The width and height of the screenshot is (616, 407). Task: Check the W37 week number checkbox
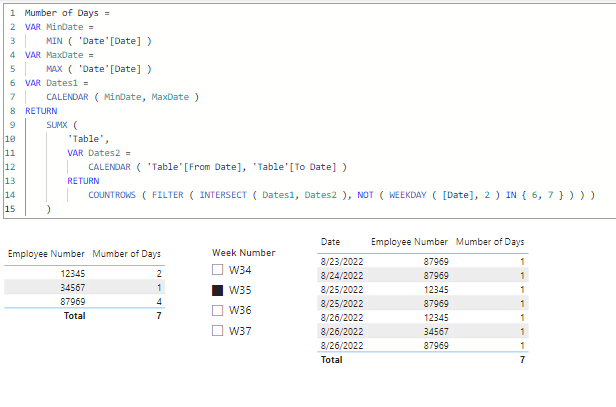(217, 330)
